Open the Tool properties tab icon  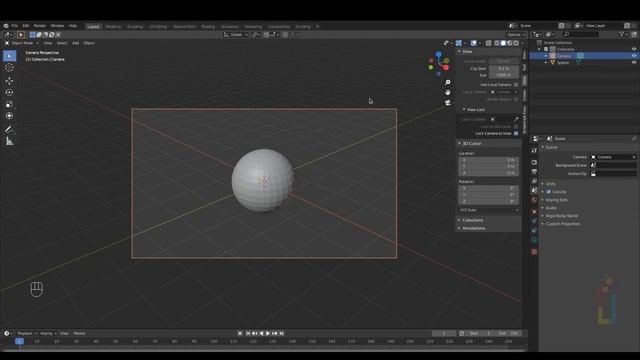pyautogui.click(x=534, y=151)
